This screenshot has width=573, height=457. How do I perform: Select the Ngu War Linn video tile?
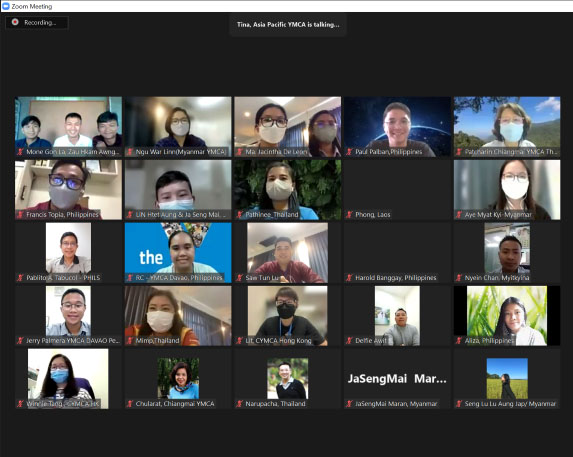[x=178, y=127]
